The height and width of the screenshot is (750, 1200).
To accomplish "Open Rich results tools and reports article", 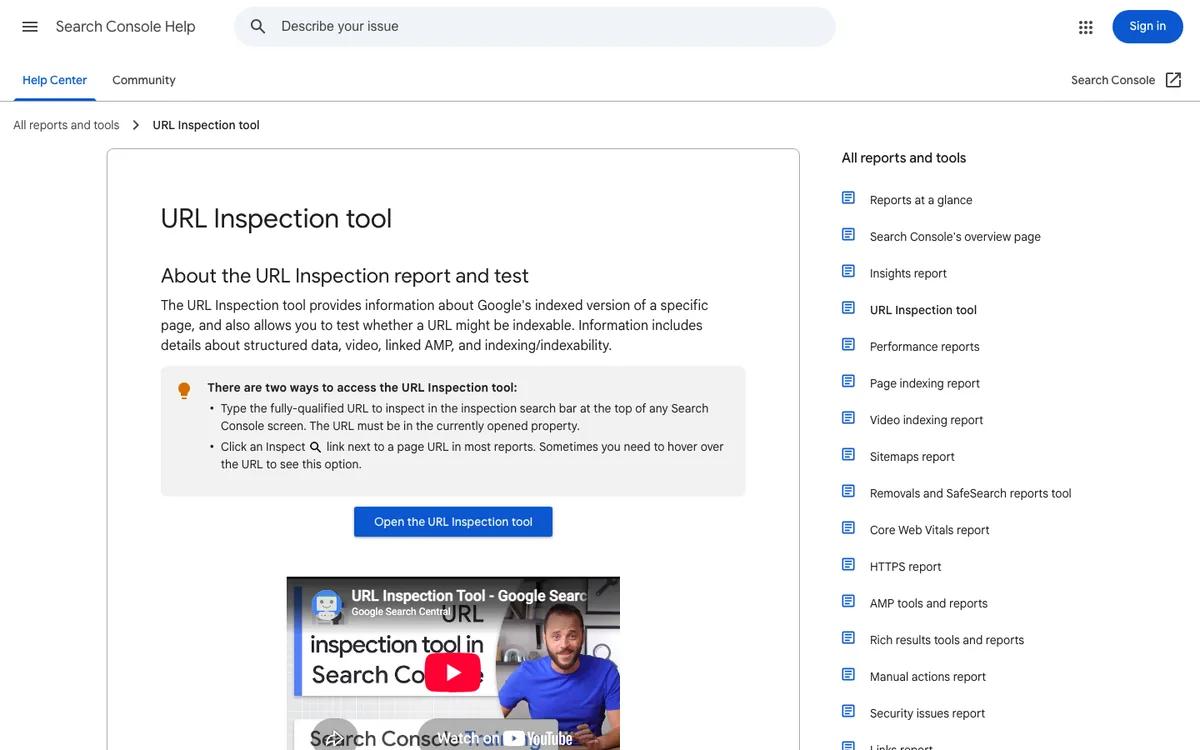I will pos(946,640).
